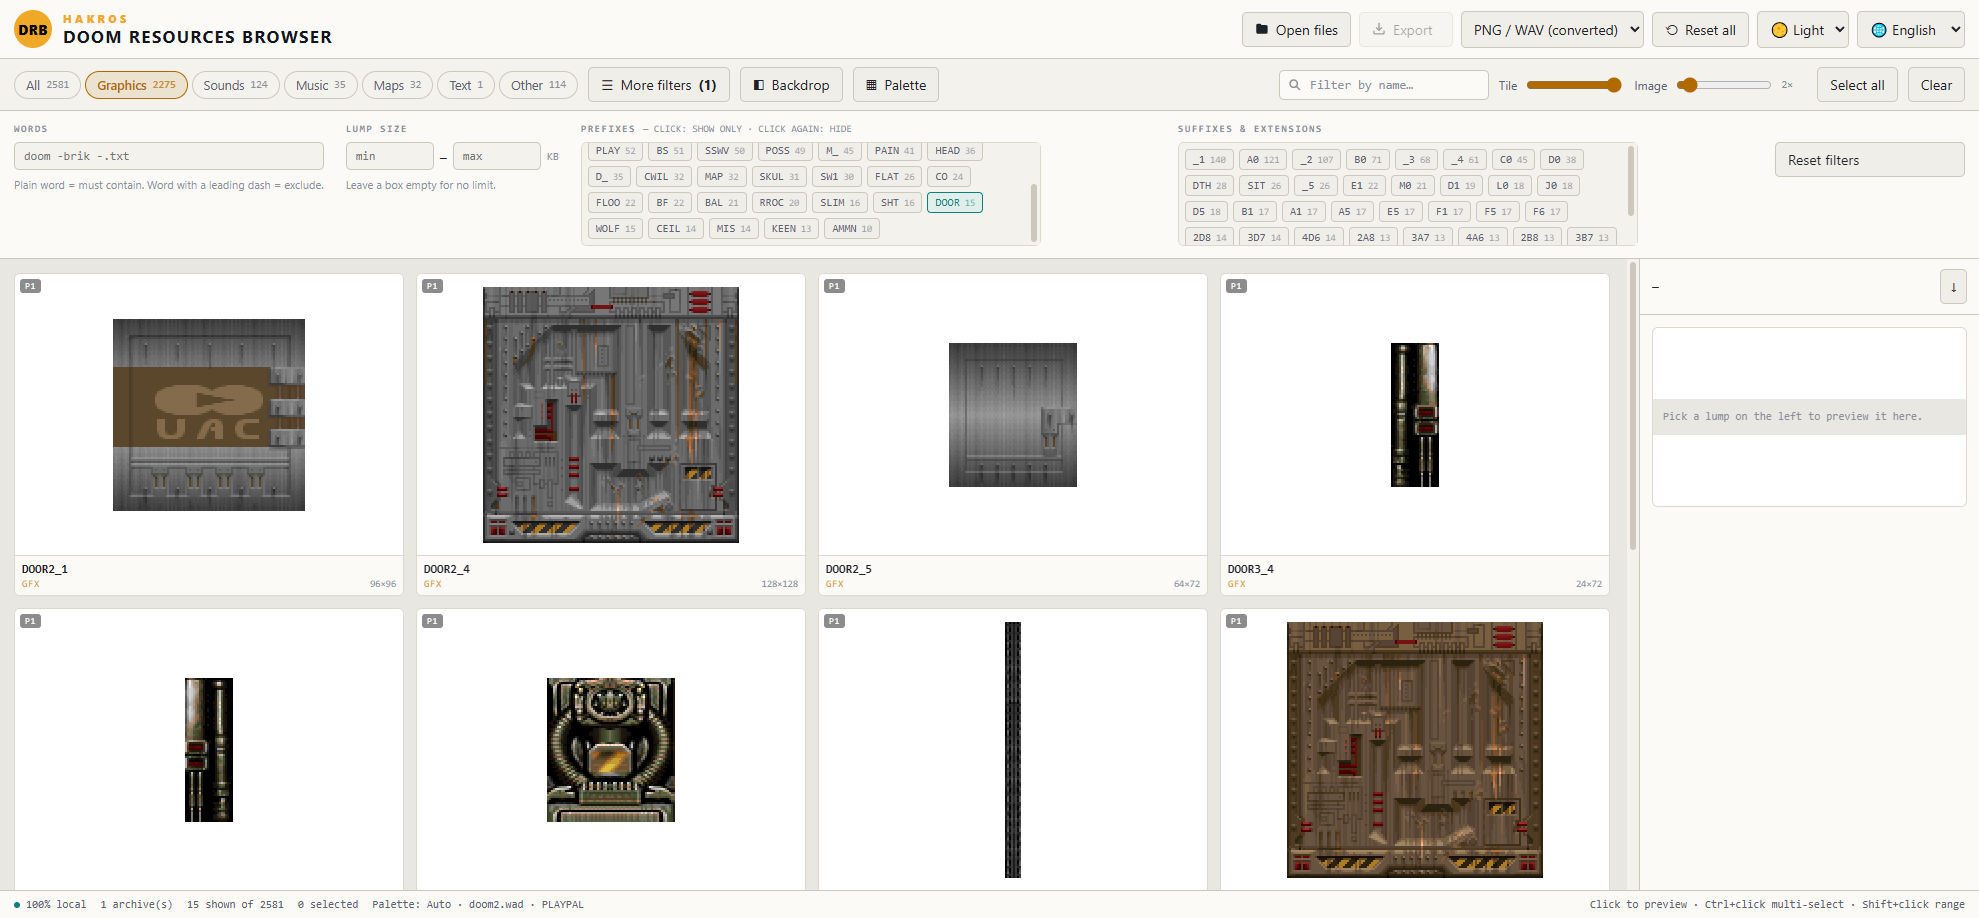Screen dimensions: 1979x918
Task: Click the DOOR2_4 lump name
Action: 447,569
